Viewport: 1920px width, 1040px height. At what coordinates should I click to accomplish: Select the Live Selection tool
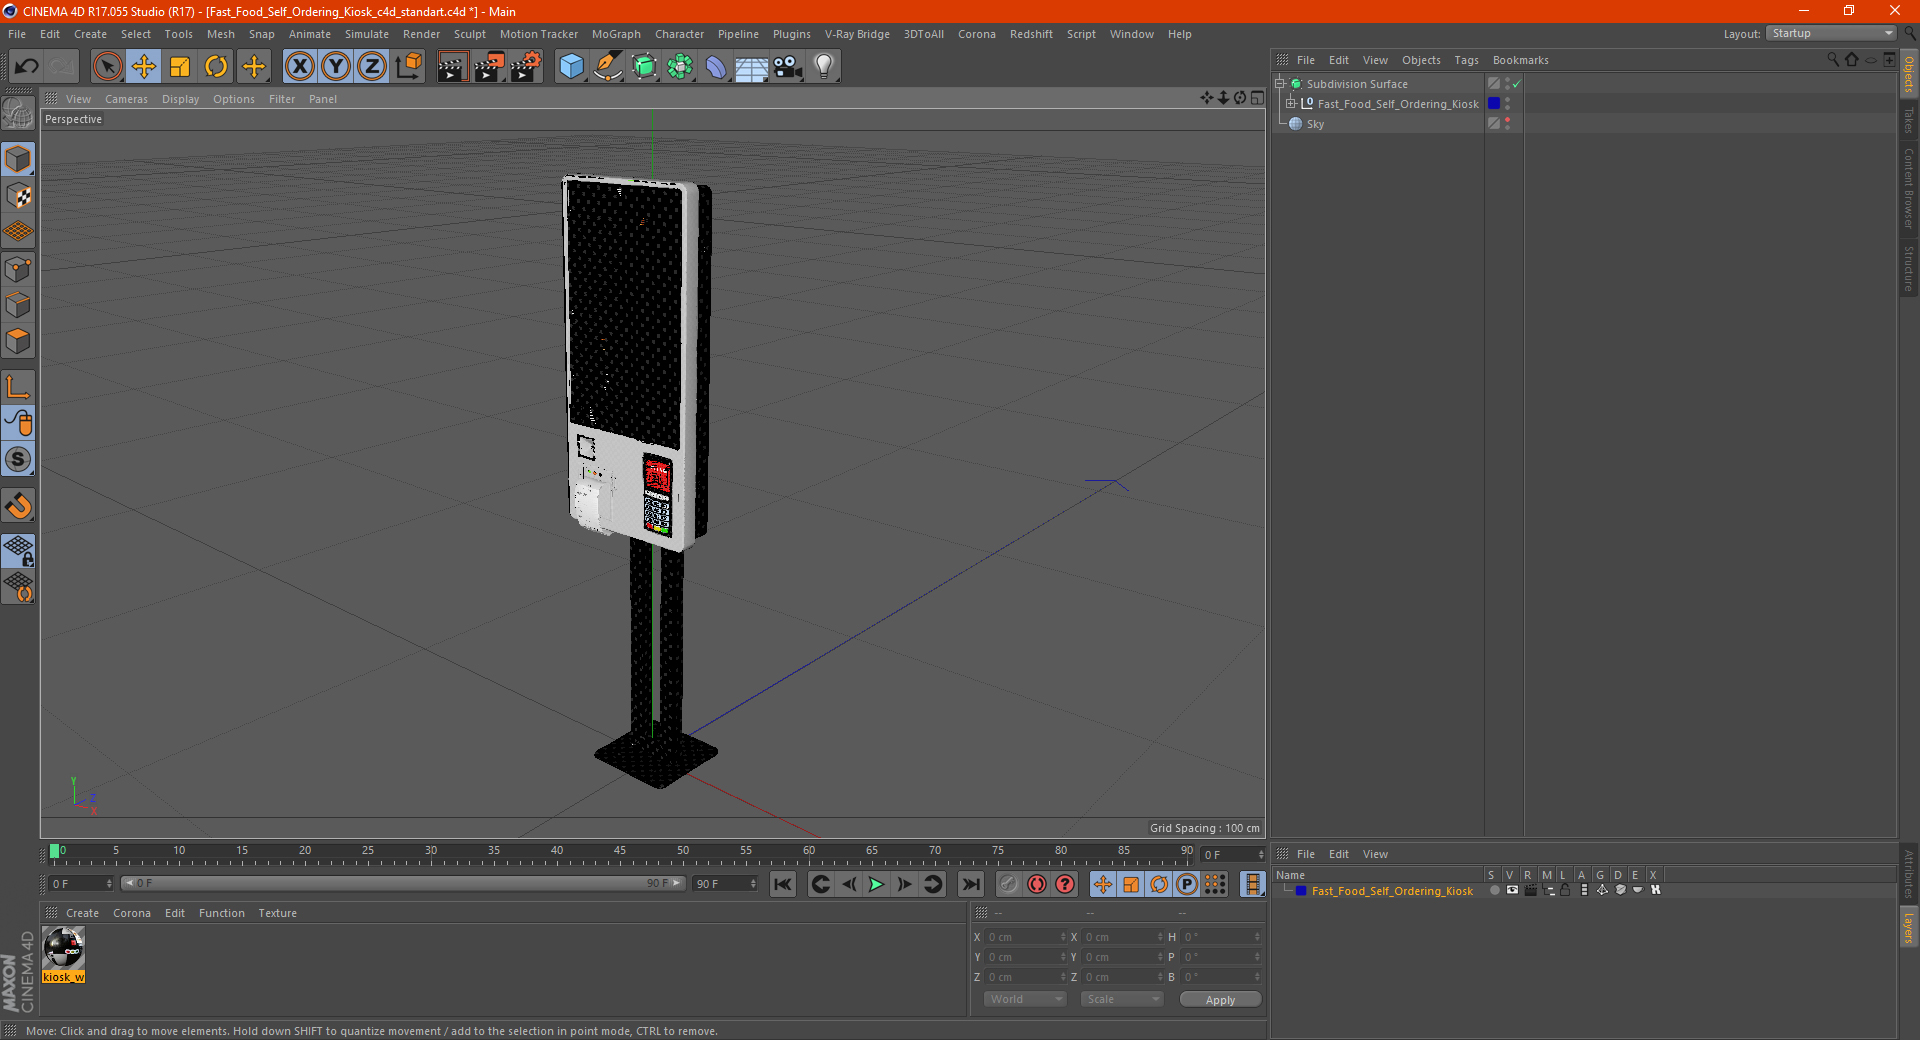pos(107,67)
